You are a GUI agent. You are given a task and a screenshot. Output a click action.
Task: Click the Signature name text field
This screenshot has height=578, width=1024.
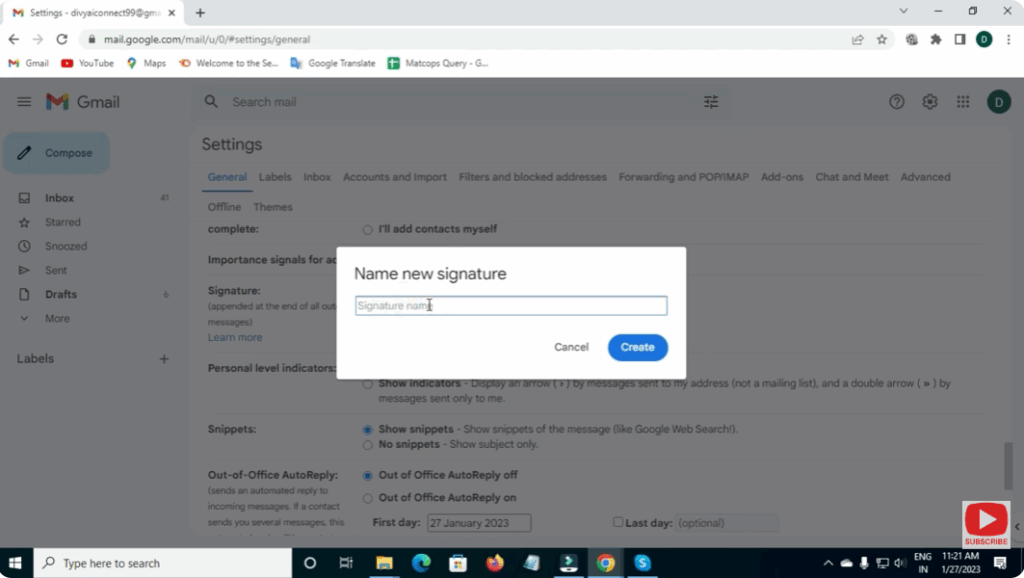(511, 306)
